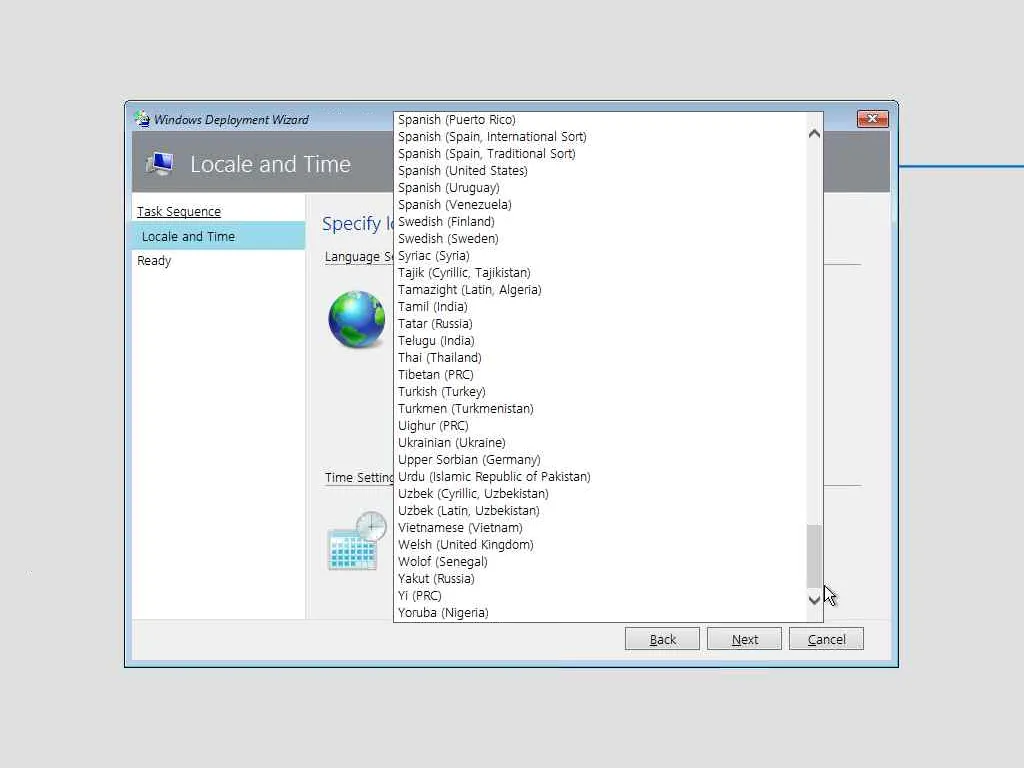Pick Swedish (Finland) in the list

click(x=601, y=221)
